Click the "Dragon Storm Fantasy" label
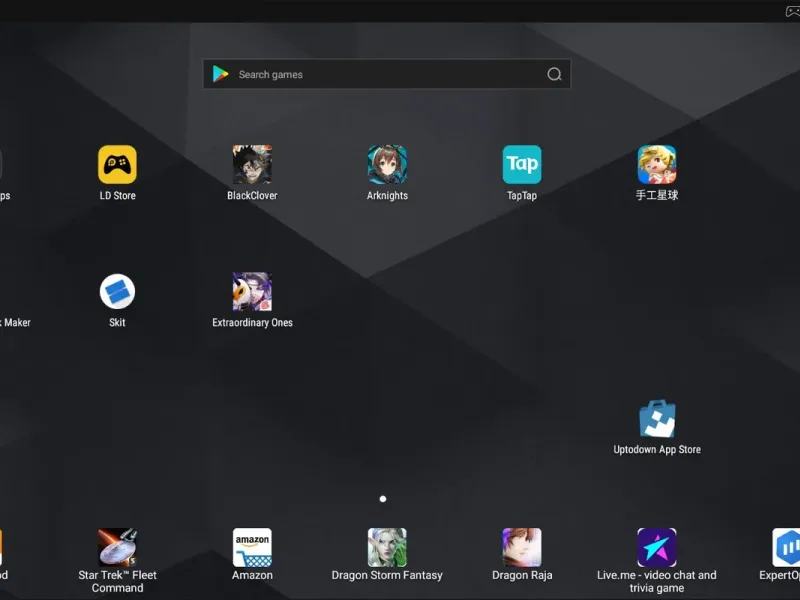Image resolution: width=800 pixels, height=600 pixels. coord(387,576)
